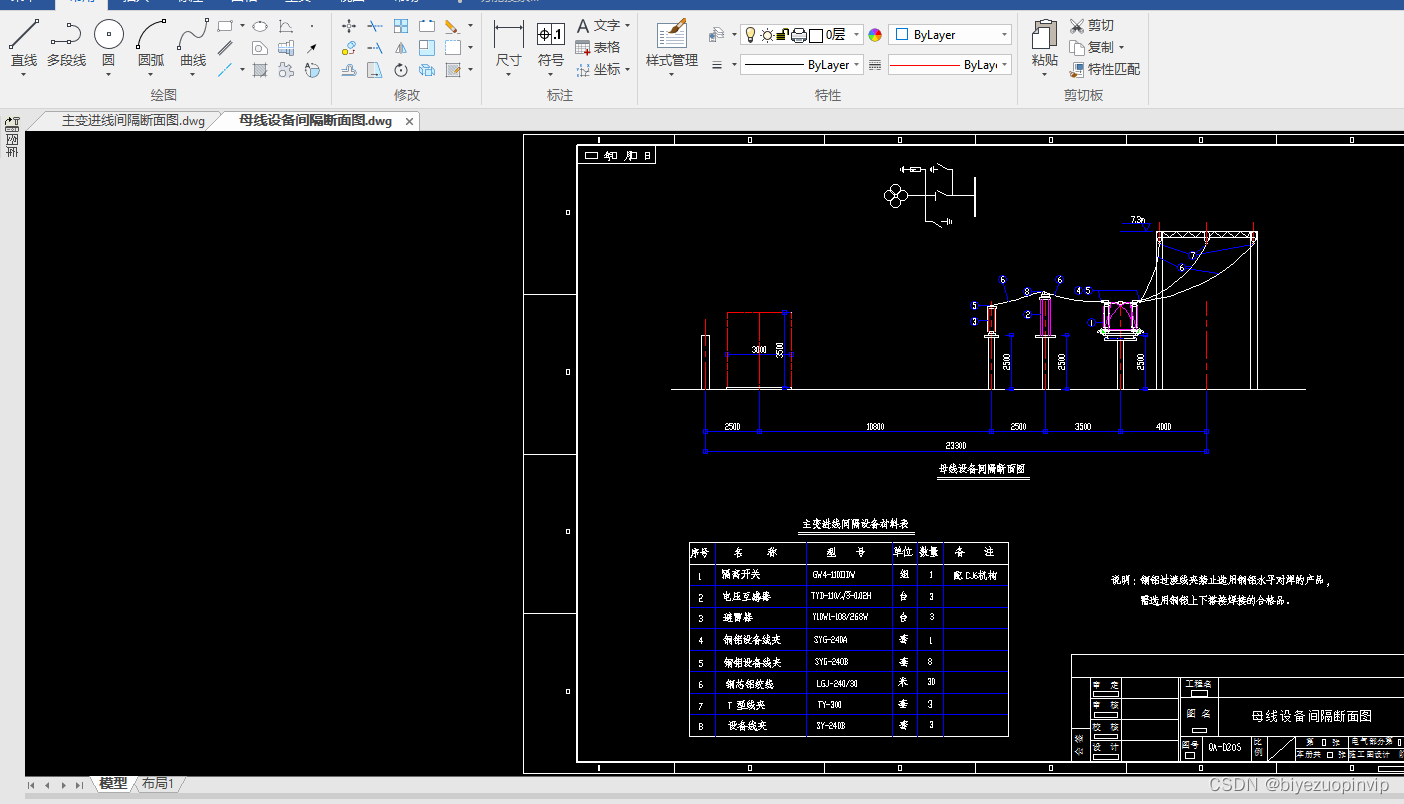The image size is (1404, 804).
Task: Toggle layer 0 printer plot icon
Action: point(799,35)
